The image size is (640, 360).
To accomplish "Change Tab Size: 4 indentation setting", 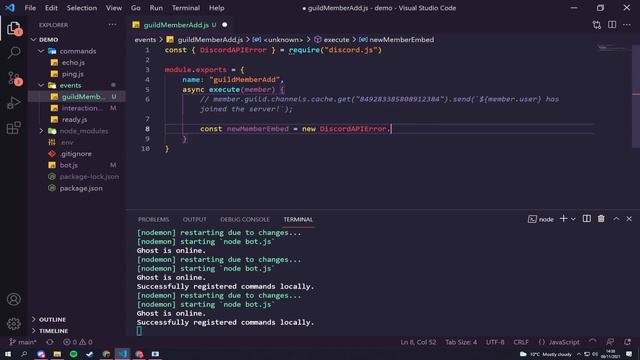I will pyautogui.click(x=461, y=342).
